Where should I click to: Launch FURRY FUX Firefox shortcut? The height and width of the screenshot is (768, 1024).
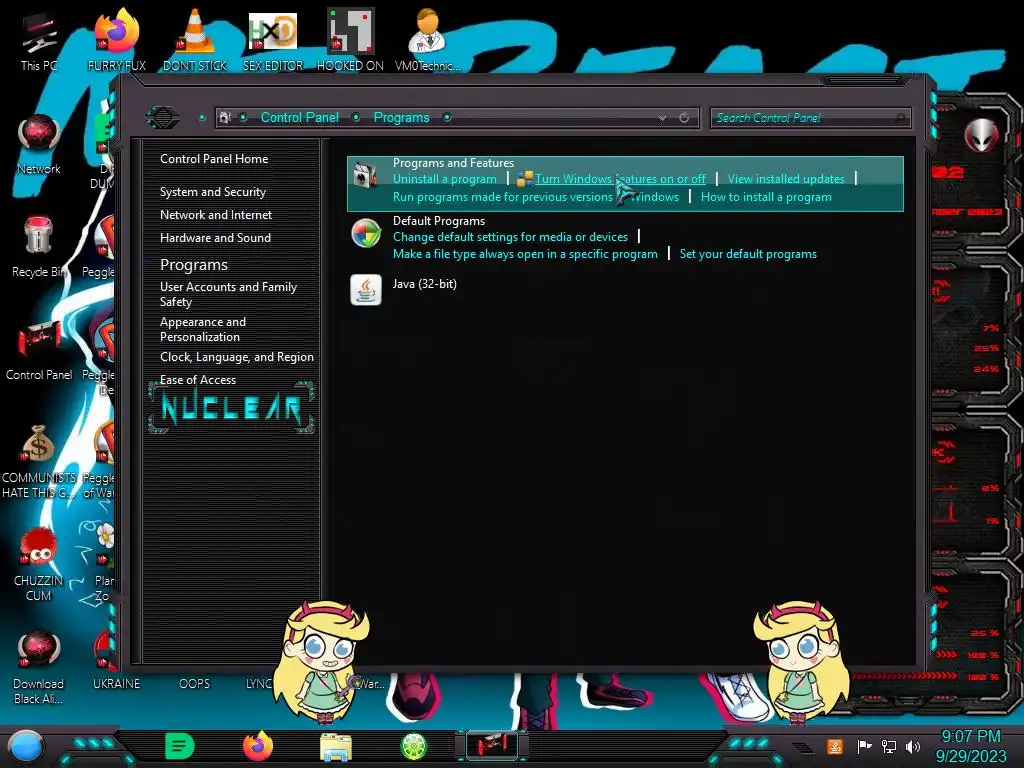click(x=116, y=39)
